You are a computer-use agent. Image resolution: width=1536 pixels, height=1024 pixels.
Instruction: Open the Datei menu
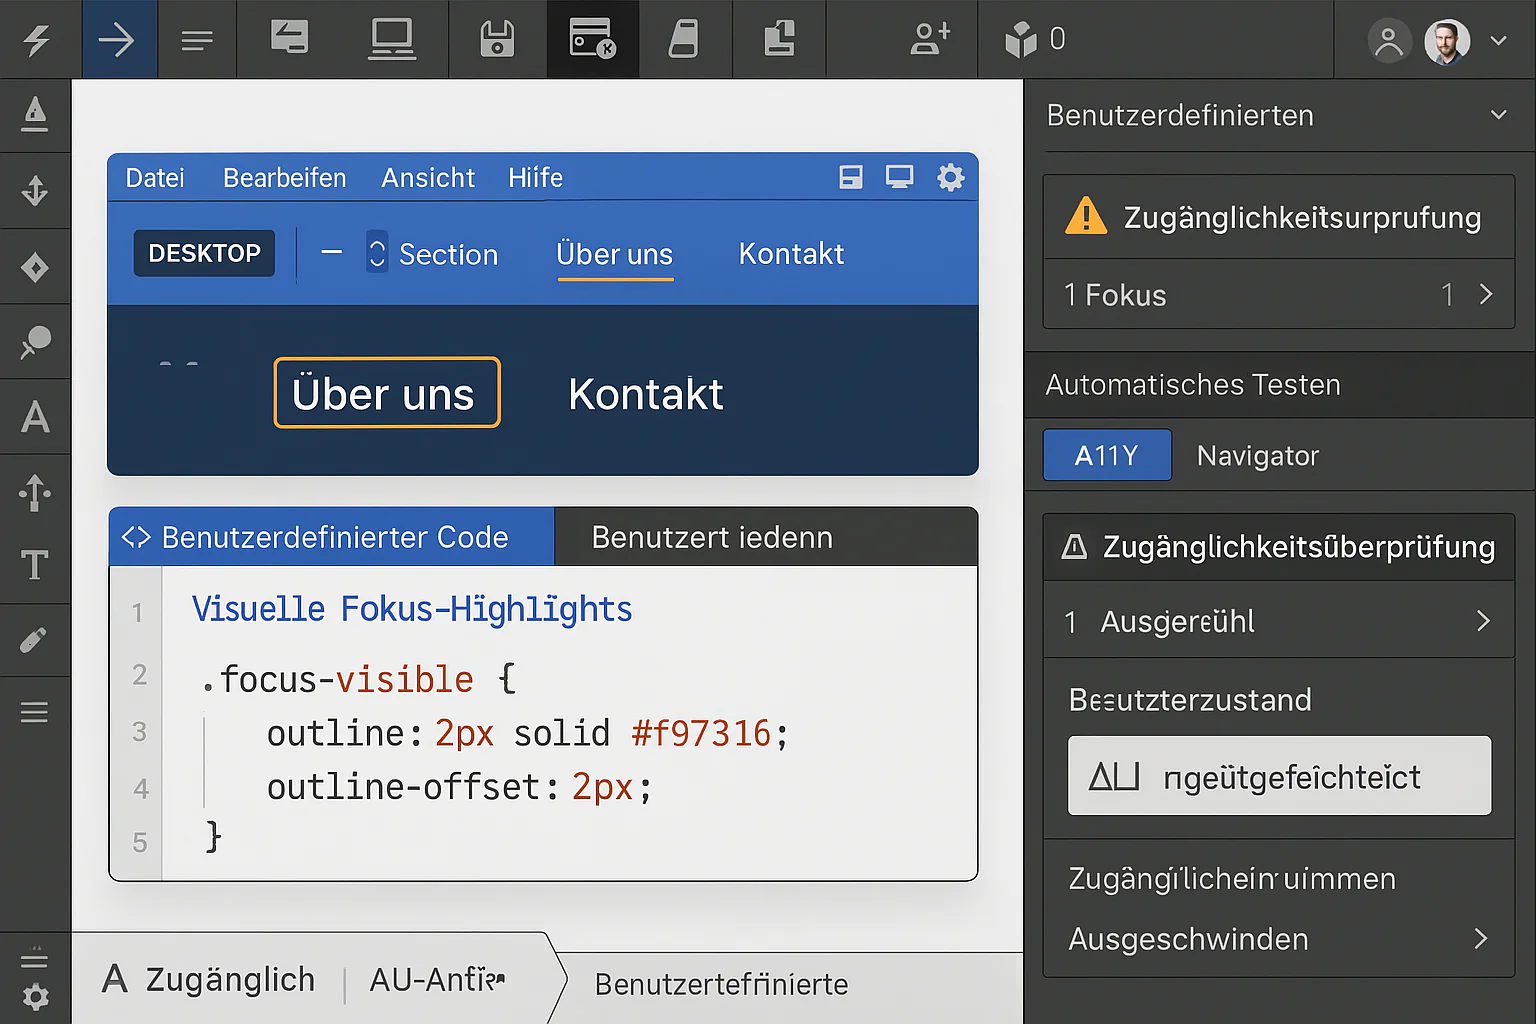click(154, 177)
